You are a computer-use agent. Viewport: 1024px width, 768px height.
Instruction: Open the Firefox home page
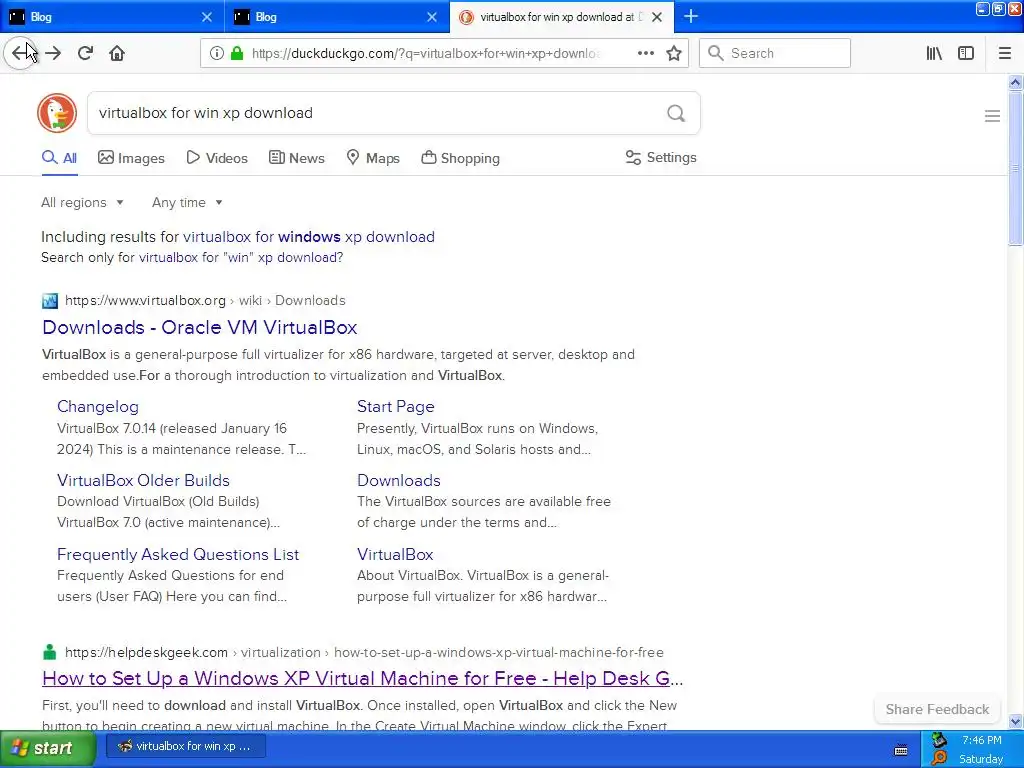click(x=117, y=53)
